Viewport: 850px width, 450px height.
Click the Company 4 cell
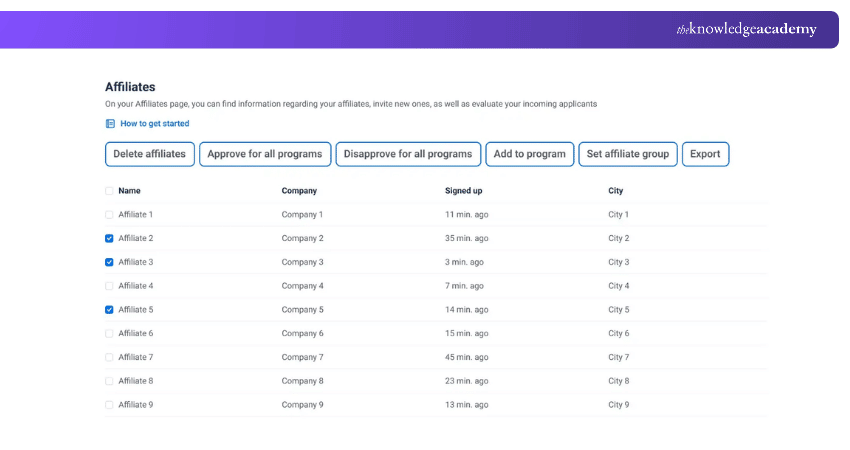[302, 286]
